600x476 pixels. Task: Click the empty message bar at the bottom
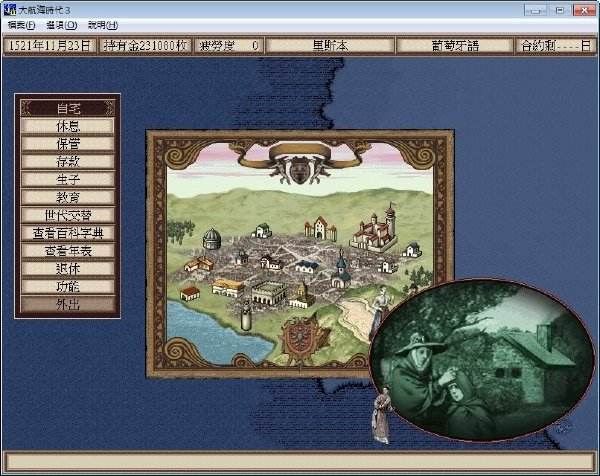[x=300, y=462]
